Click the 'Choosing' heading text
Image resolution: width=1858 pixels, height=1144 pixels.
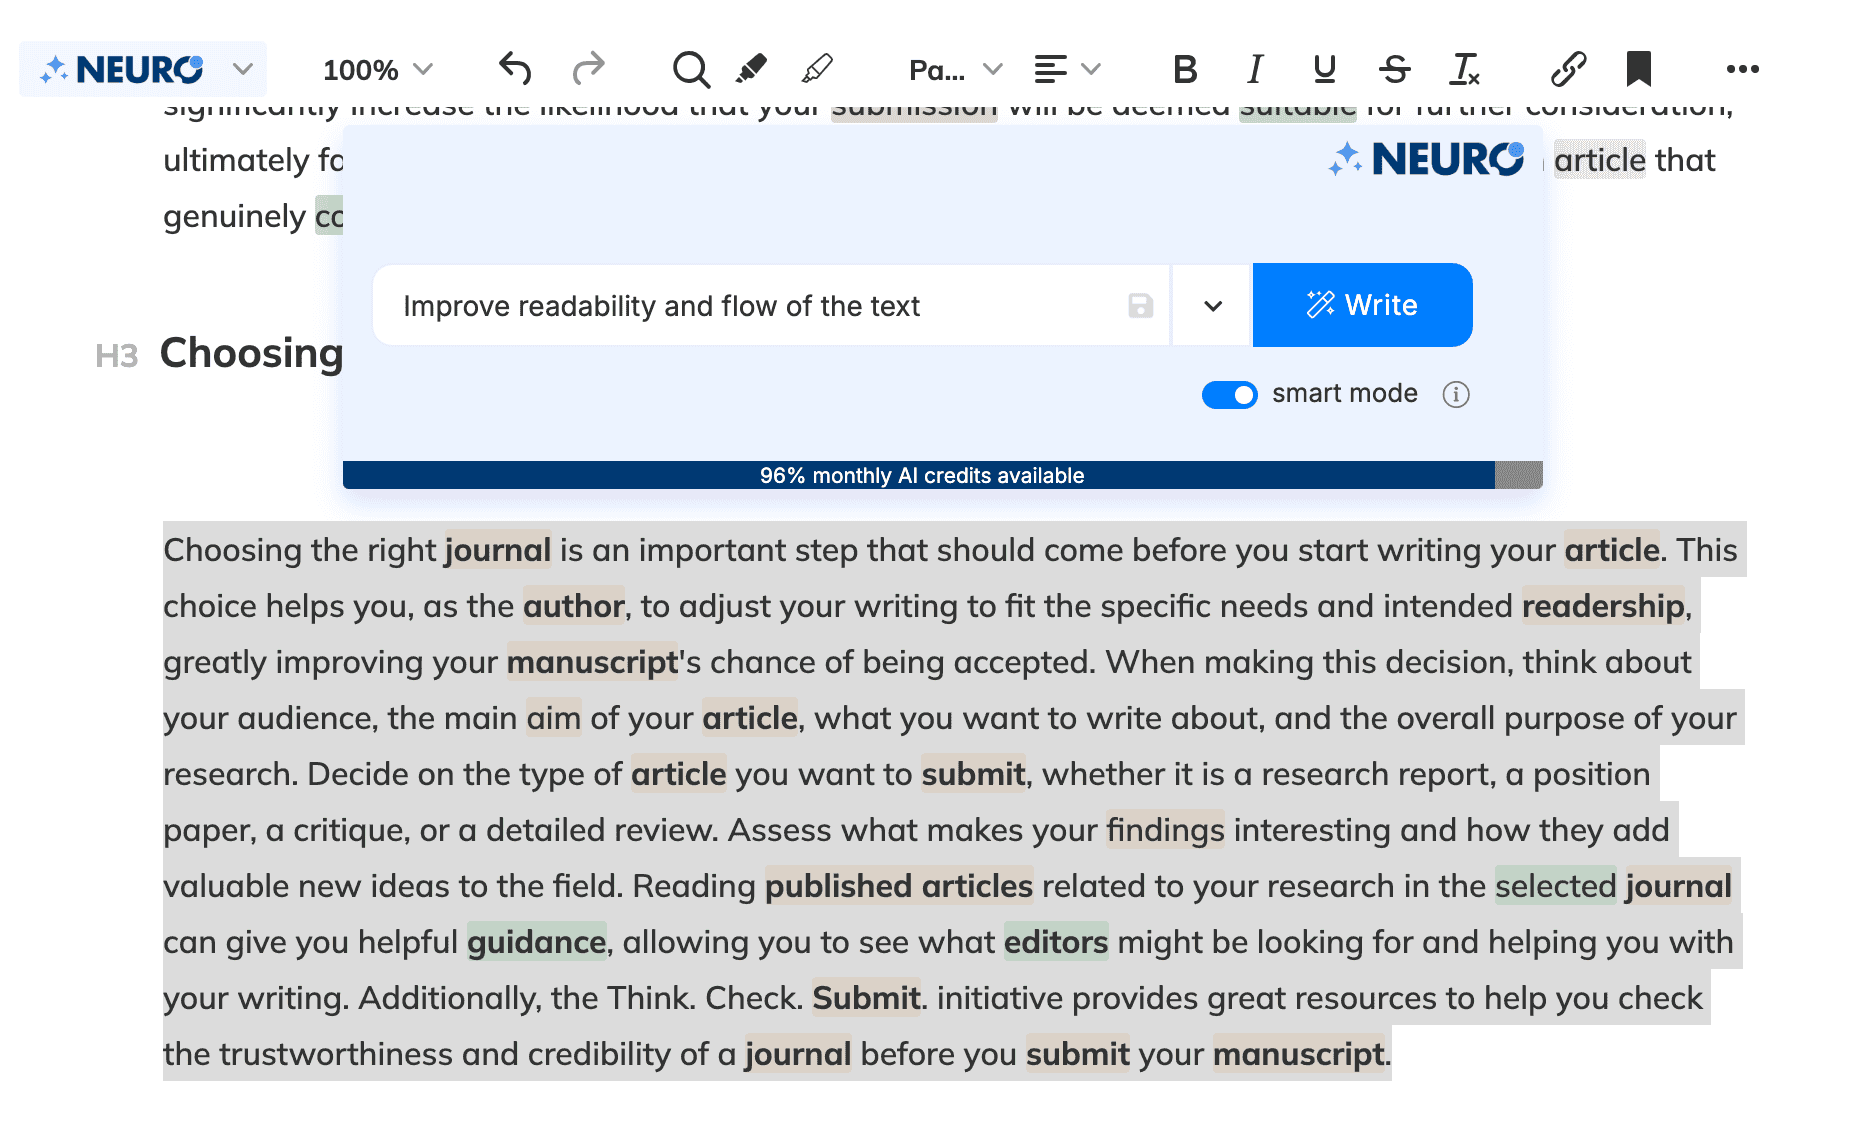pos(251,353)
